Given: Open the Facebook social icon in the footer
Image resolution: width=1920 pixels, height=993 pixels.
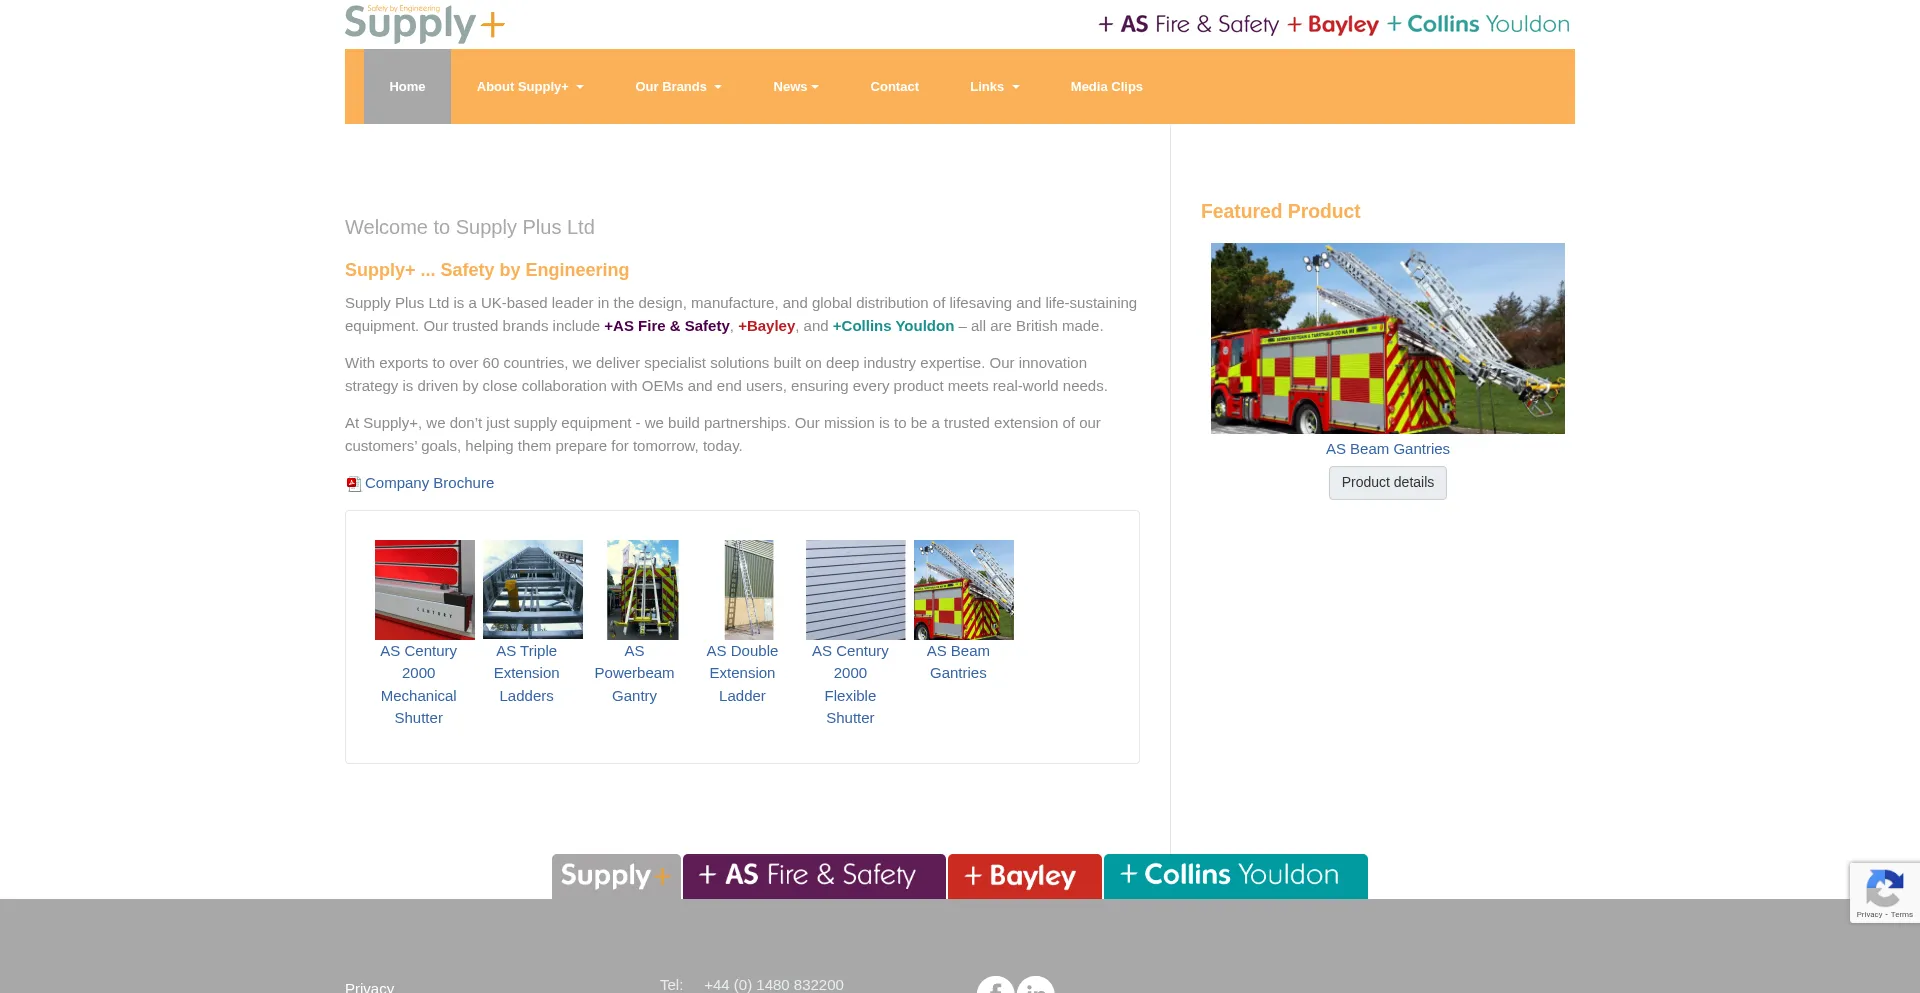Looking at the screenshot, I should [x=995, y=986].
